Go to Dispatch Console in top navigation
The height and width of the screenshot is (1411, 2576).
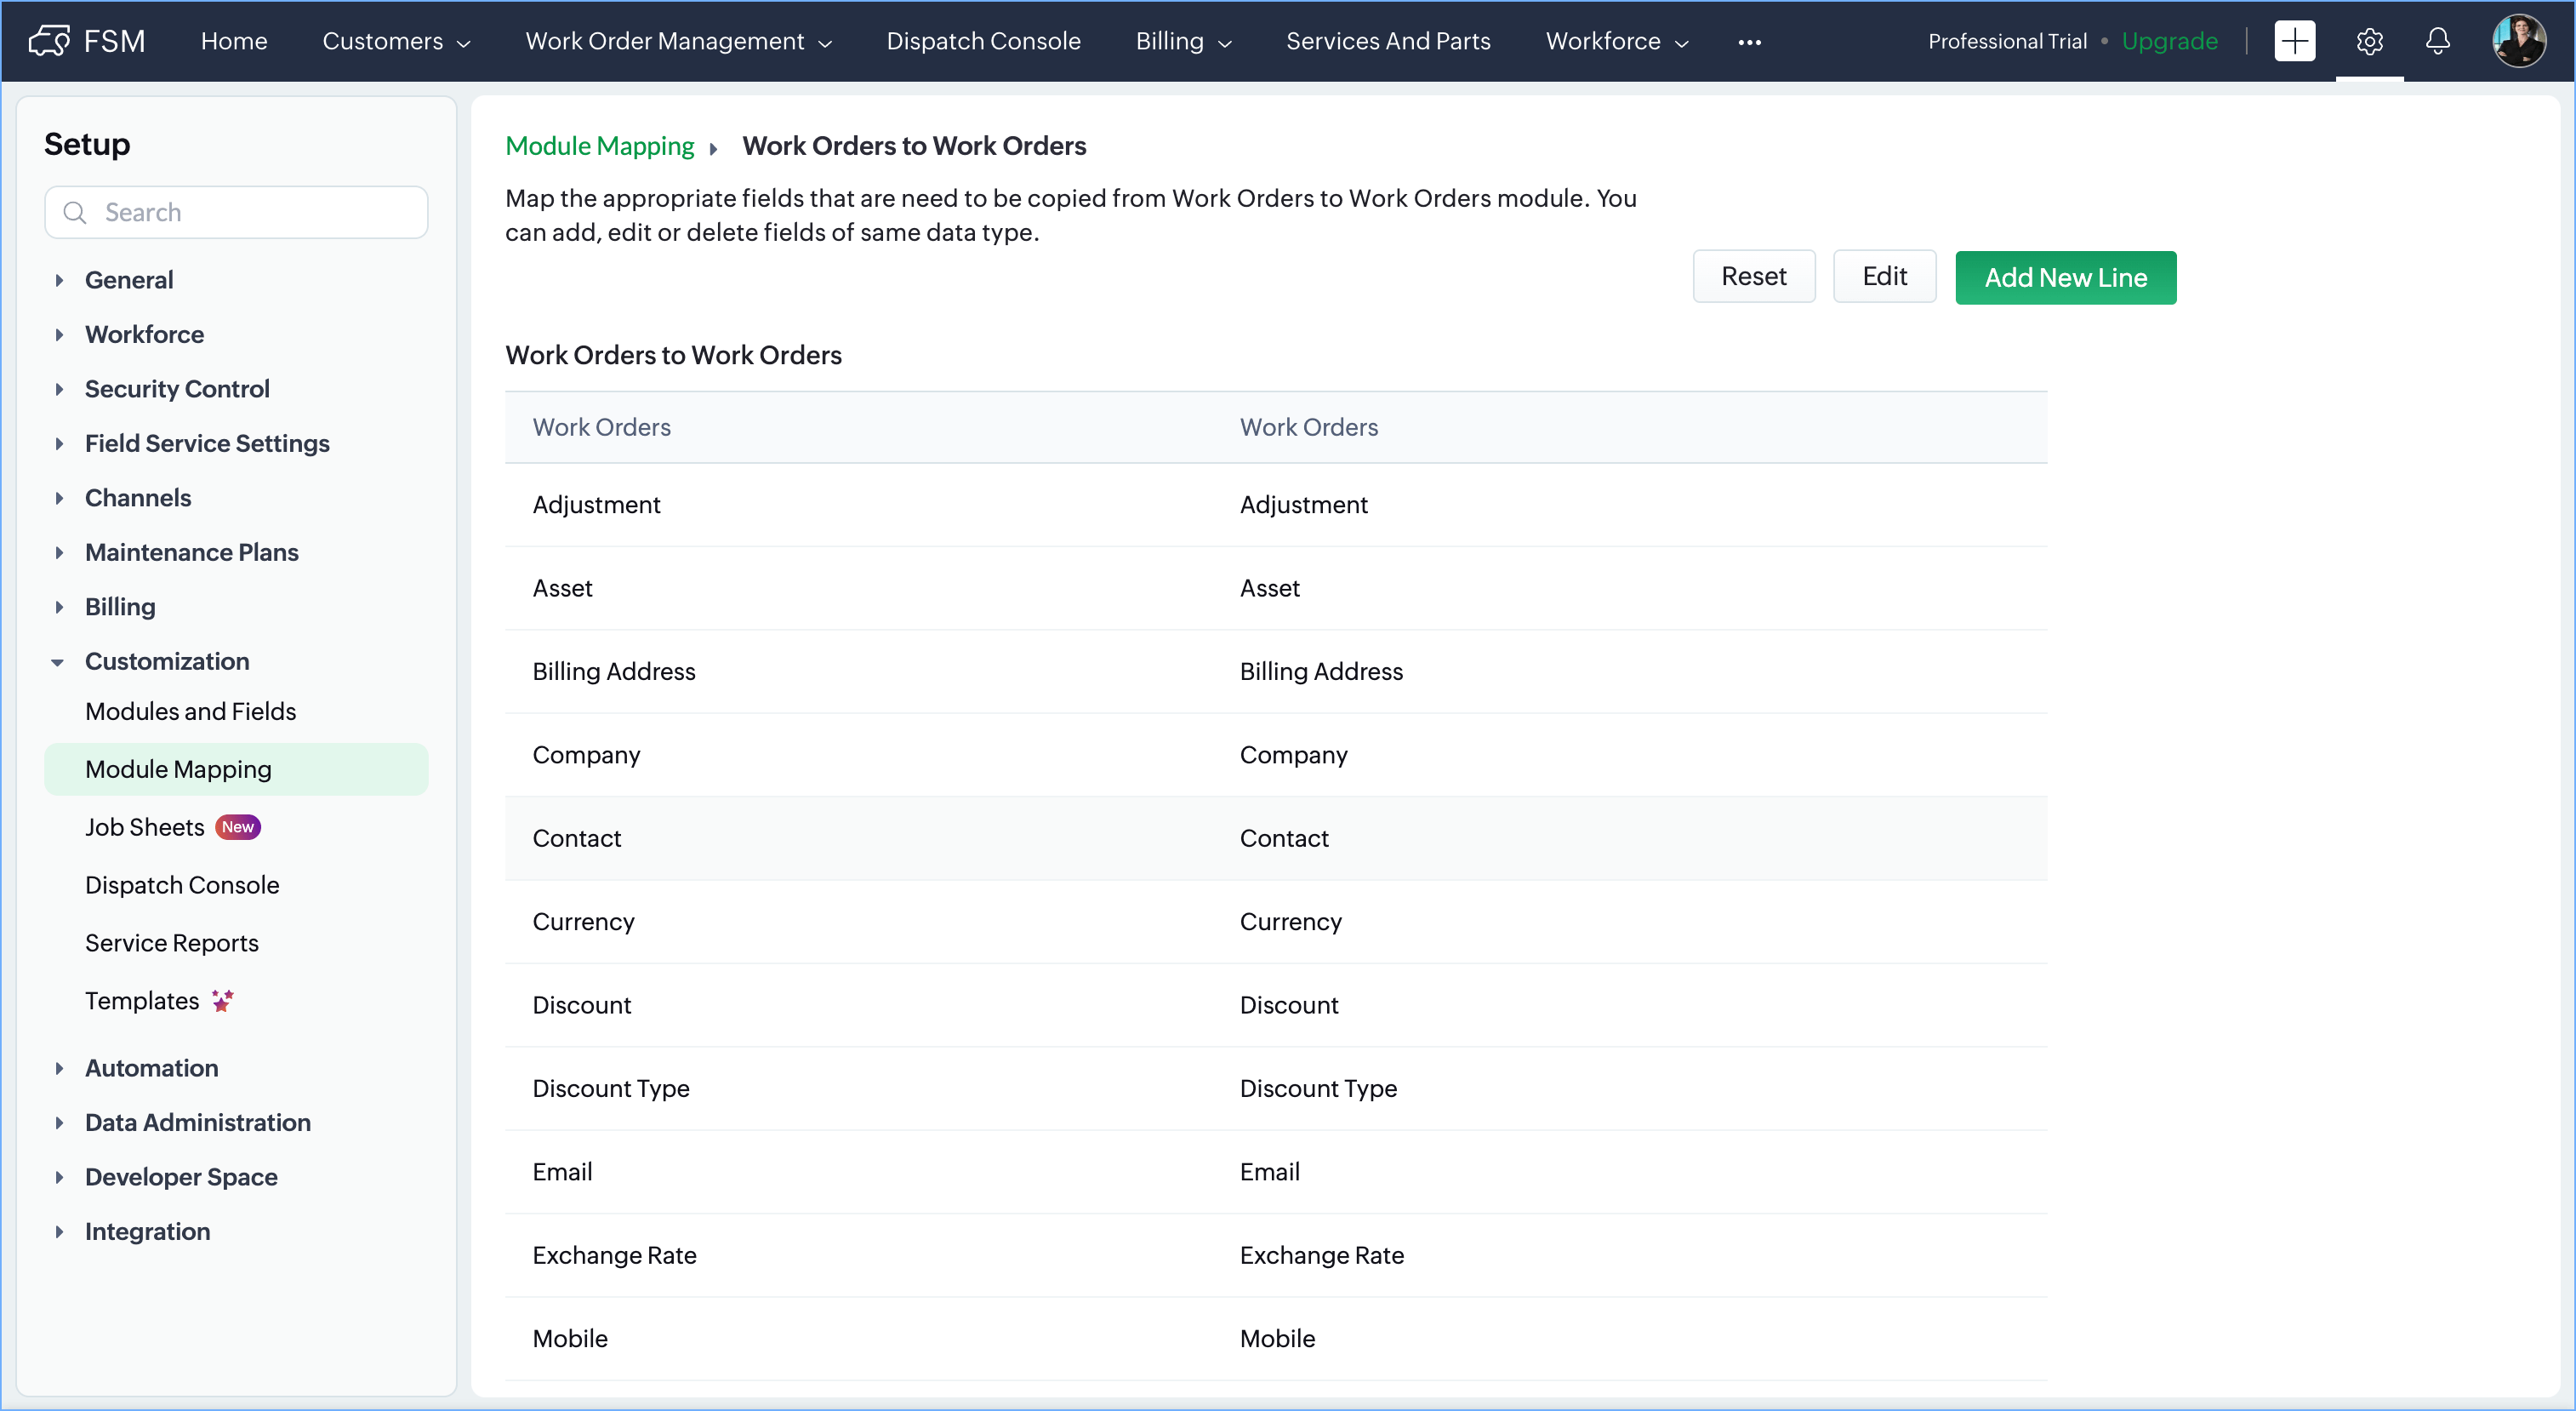click(x=983, y=41)
